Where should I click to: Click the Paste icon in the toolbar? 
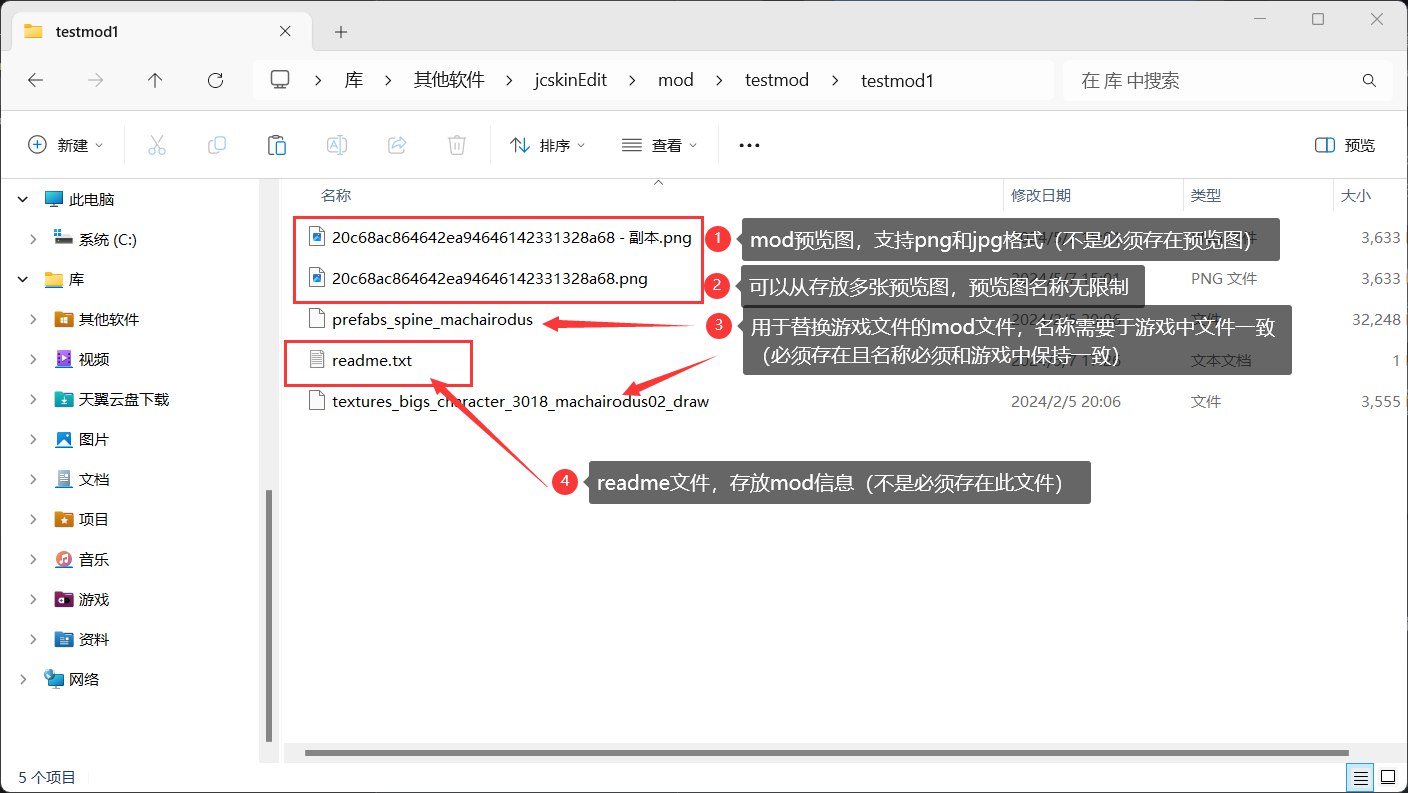(x=276, y=144)
